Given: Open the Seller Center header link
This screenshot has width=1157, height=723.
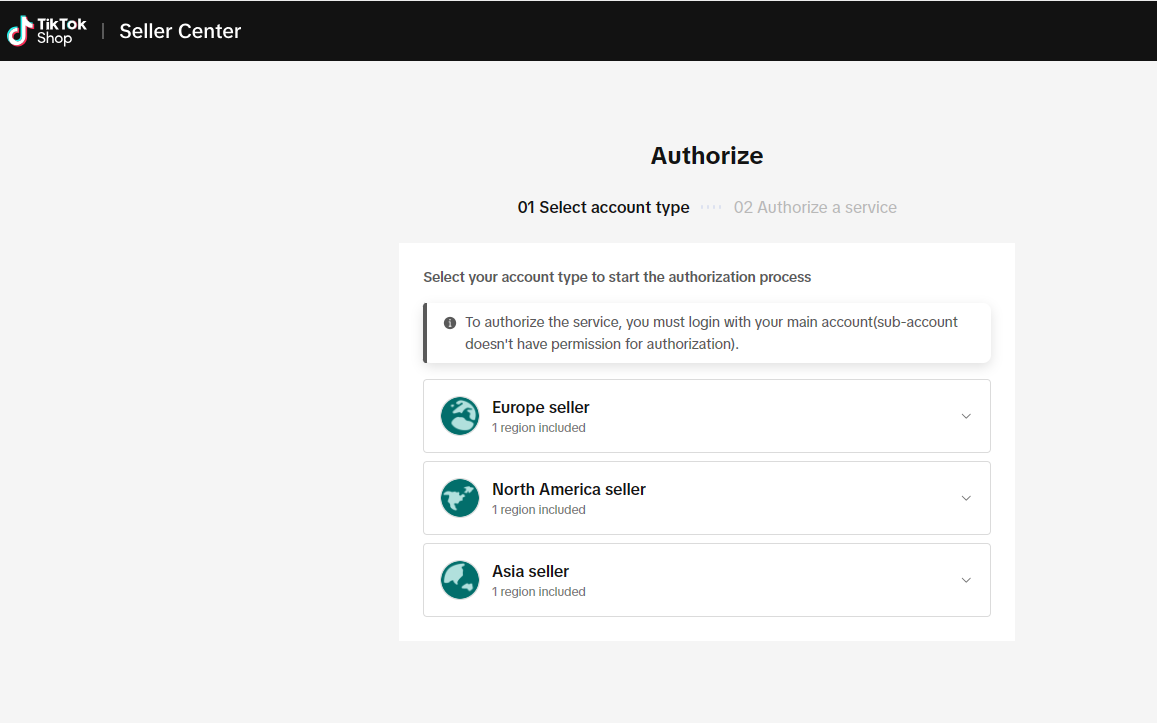Looking at the screenshot, I should coord(180,31).
